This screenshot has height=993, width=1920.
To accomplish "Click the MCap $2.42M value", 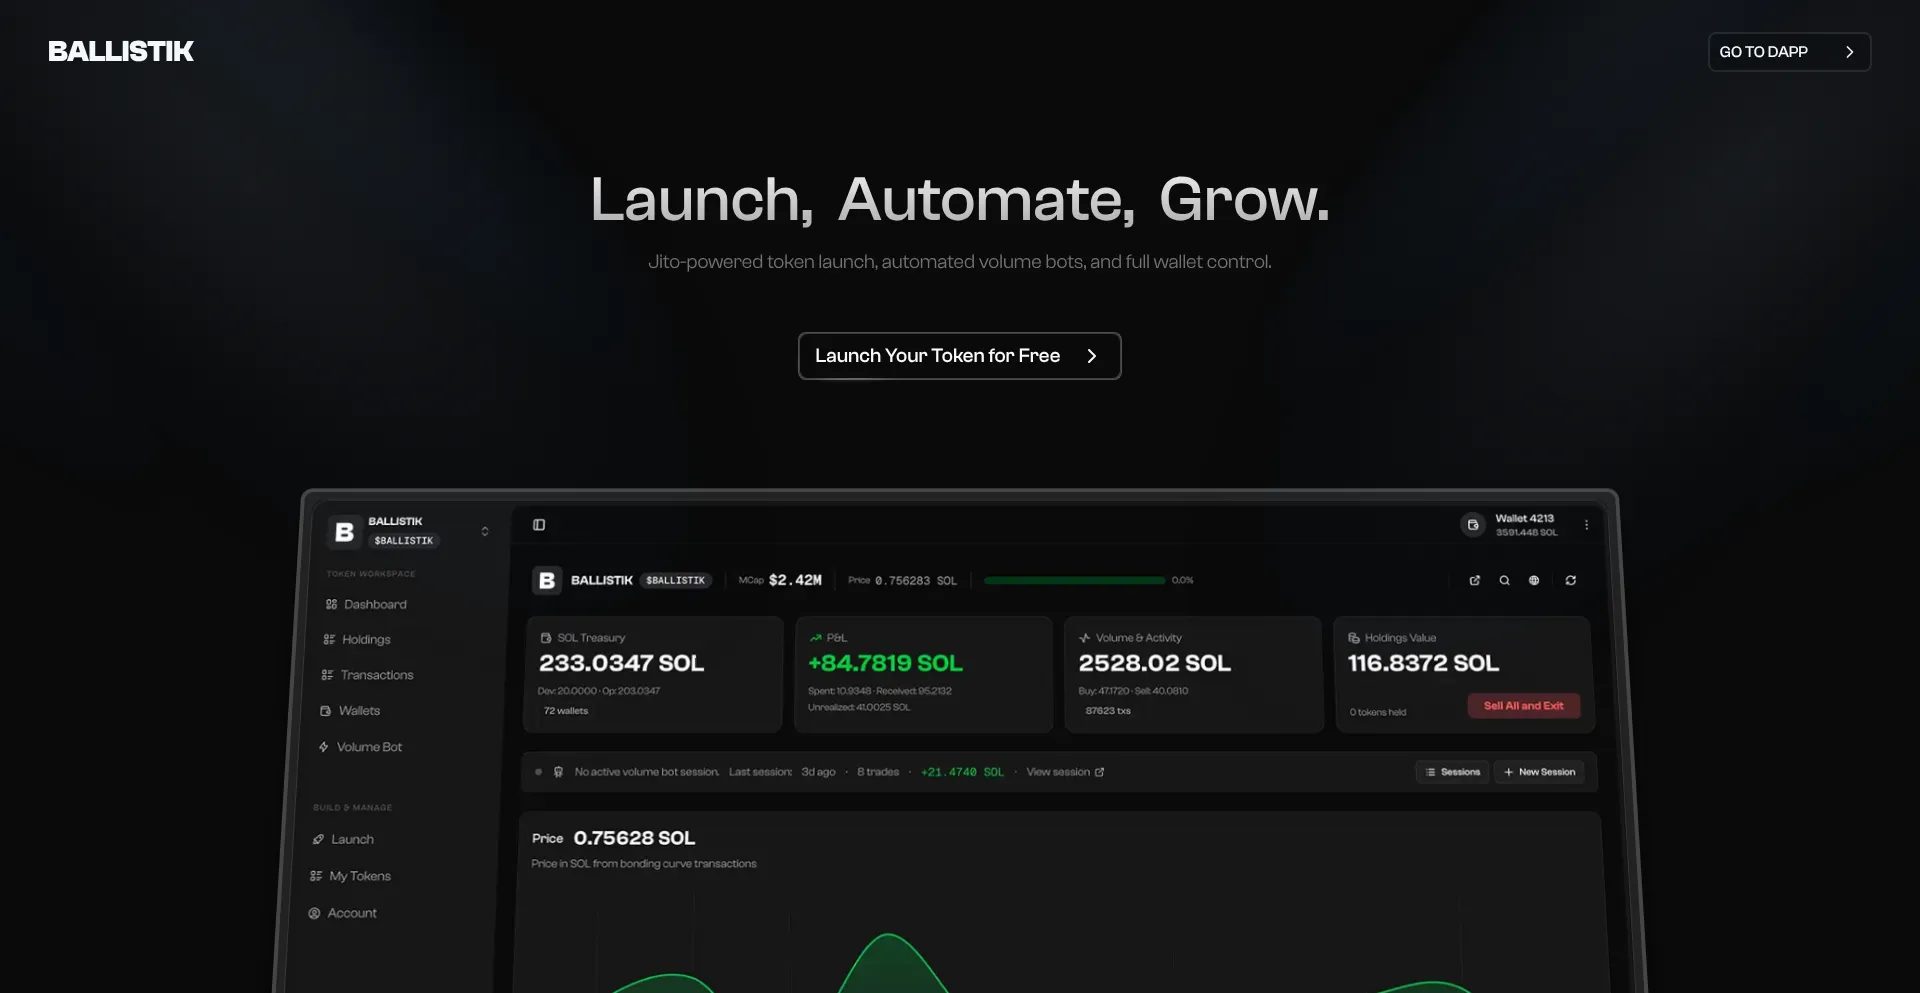I will point(795,580).
